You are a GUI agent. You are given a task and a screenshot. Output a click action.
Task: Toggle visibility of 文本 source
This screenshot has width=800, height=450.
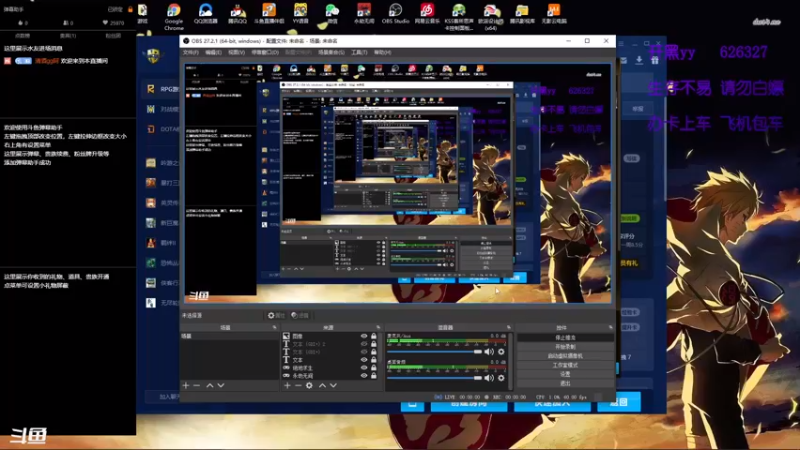tap(364, 360)
